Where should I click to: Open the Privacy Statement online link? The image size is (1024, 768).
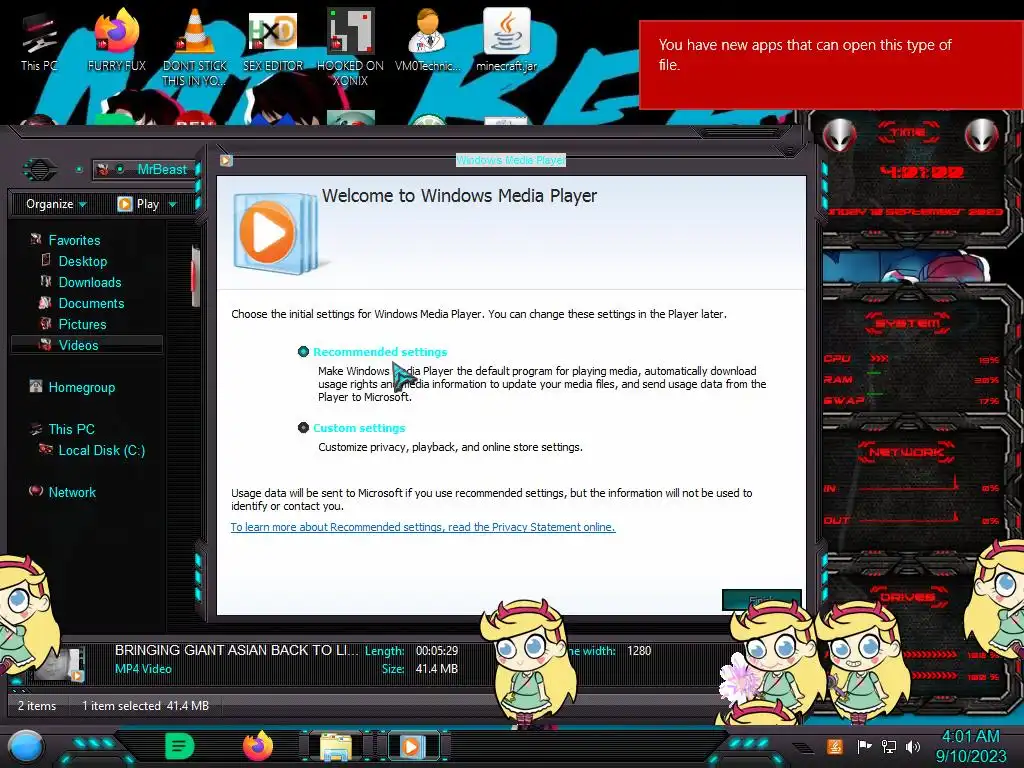pyautogui.click(x=423, y=527)
